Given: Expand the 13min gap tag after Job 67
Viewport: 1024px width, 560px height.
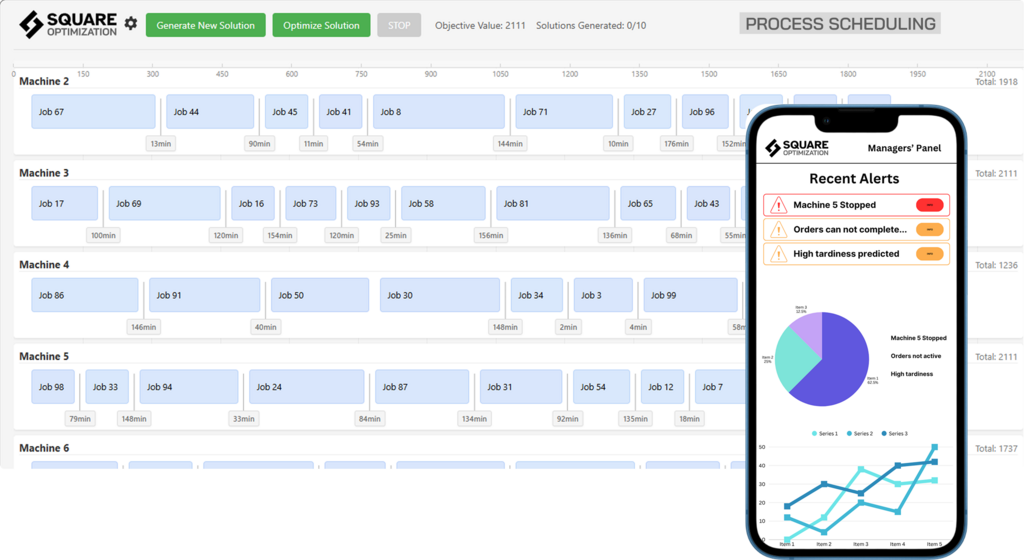Looking at the screenshot, I should pos(160,144).
